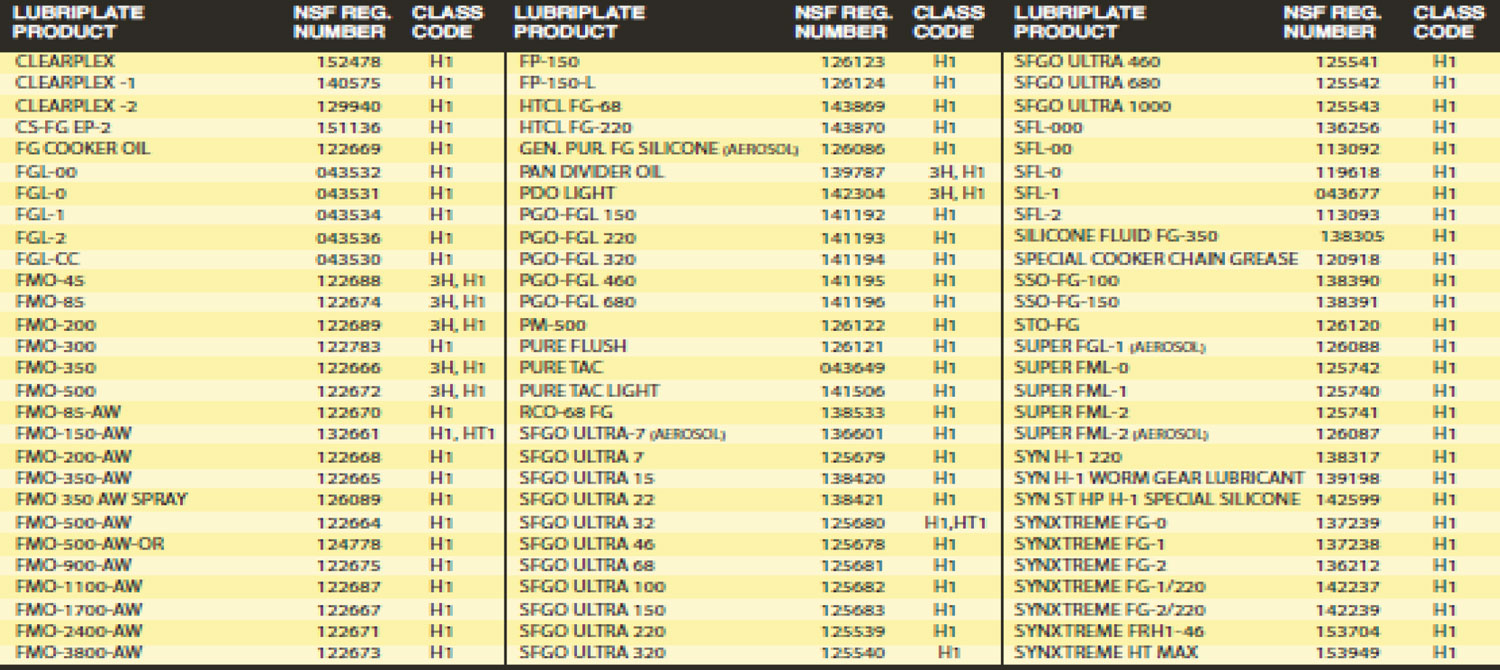Click NSF number 043677
The width and height of the screenshot is (1500, 670).
point(1350,193)
